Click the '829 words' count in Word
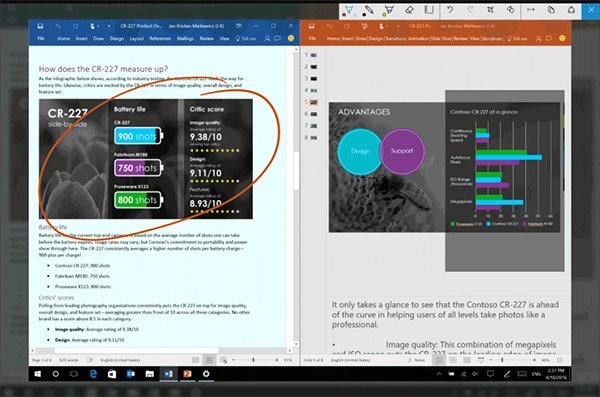600x397 pixels. (68, 360)
